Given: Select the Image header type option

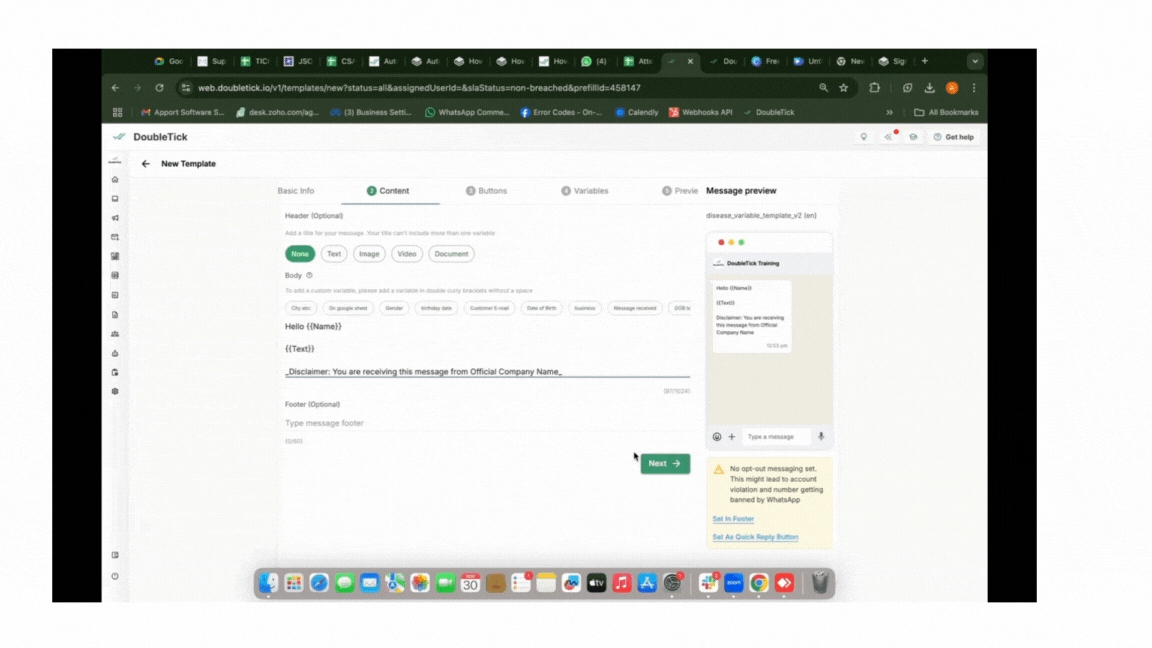Looking at the screenshot, I should [x=369, y=254].
